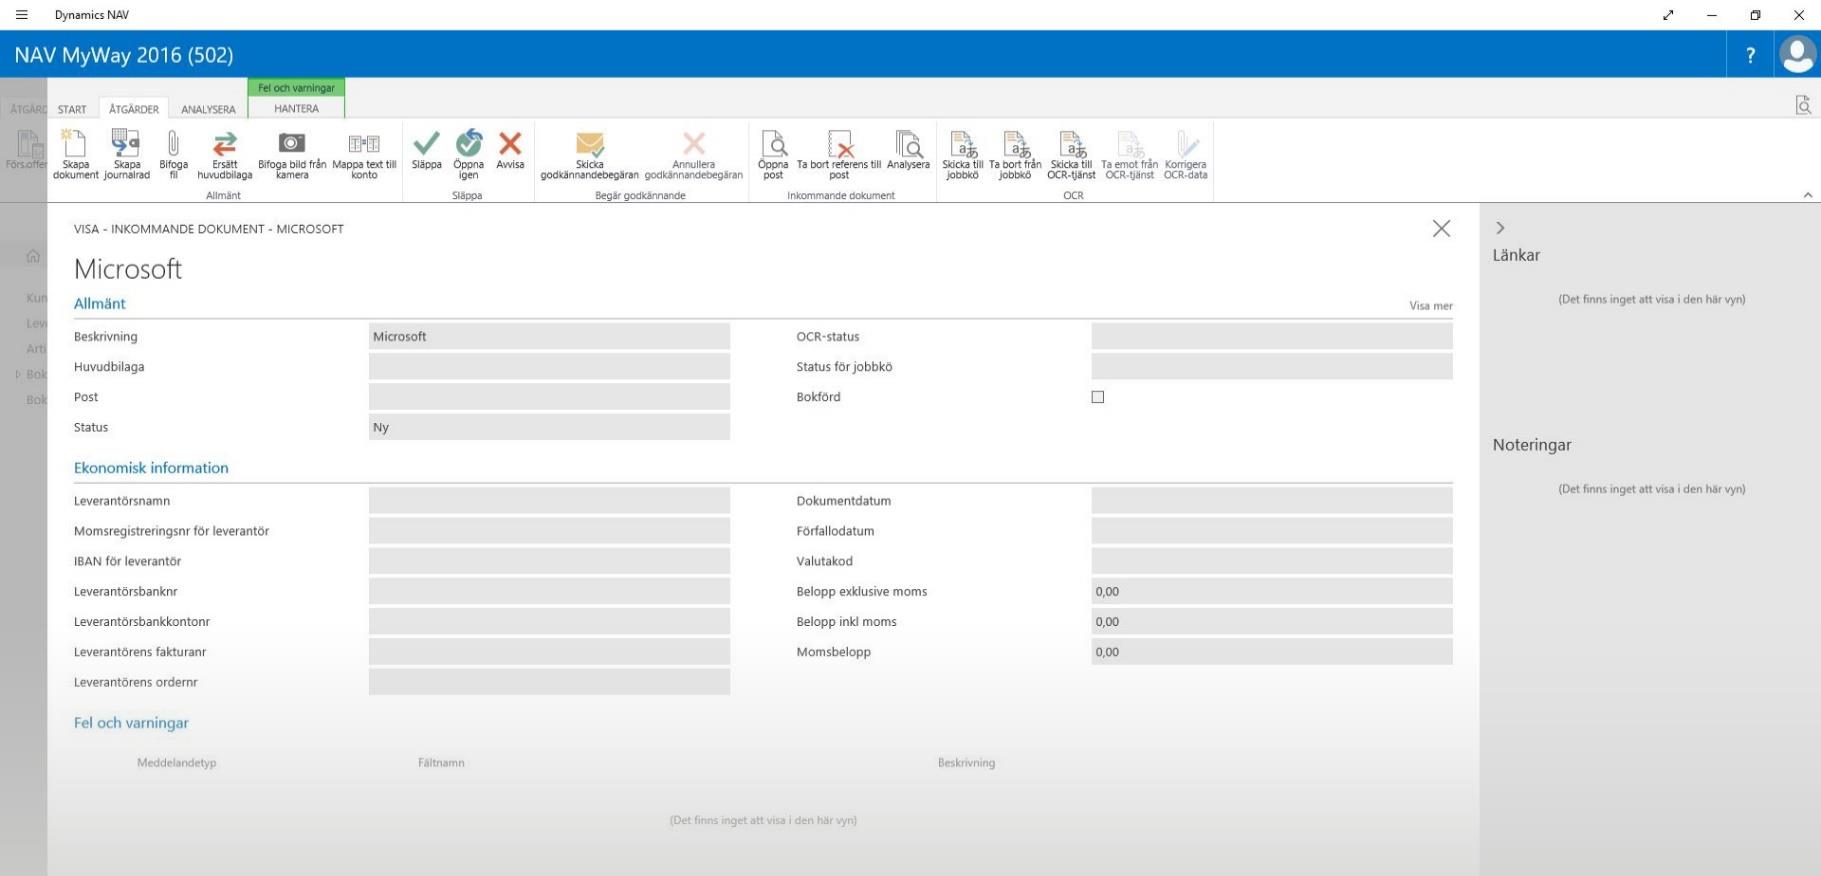This screenshot has width=1821, height=876.
Task: Click the Status för jobbkö field
Action: [1272, 367]
